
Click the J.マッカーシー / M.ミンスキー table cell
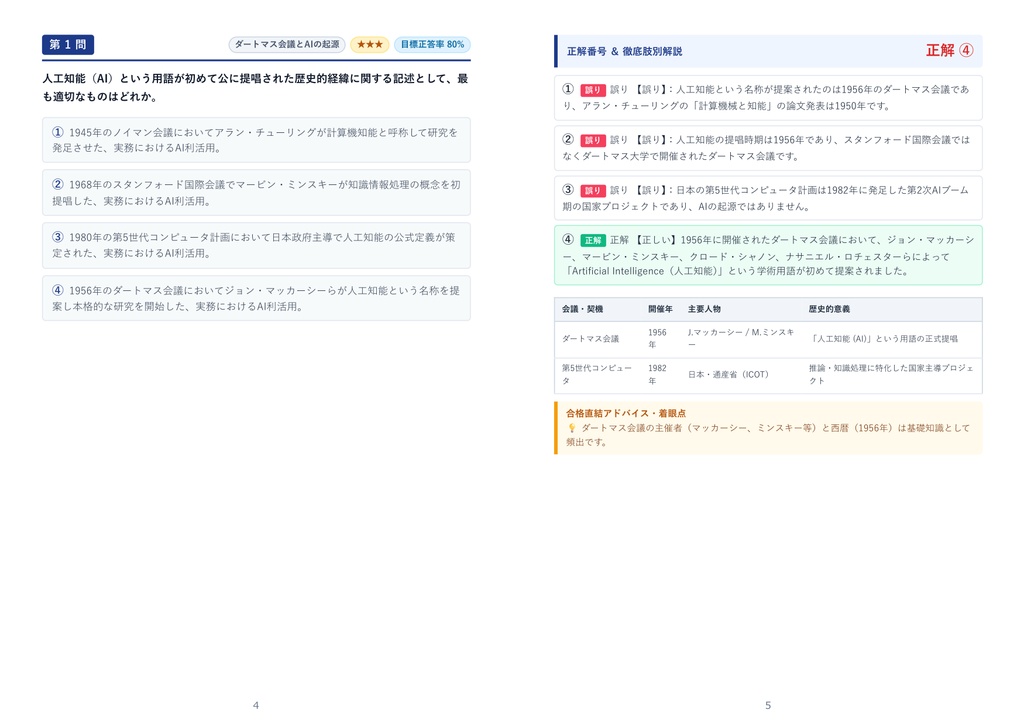click(741, 338)
